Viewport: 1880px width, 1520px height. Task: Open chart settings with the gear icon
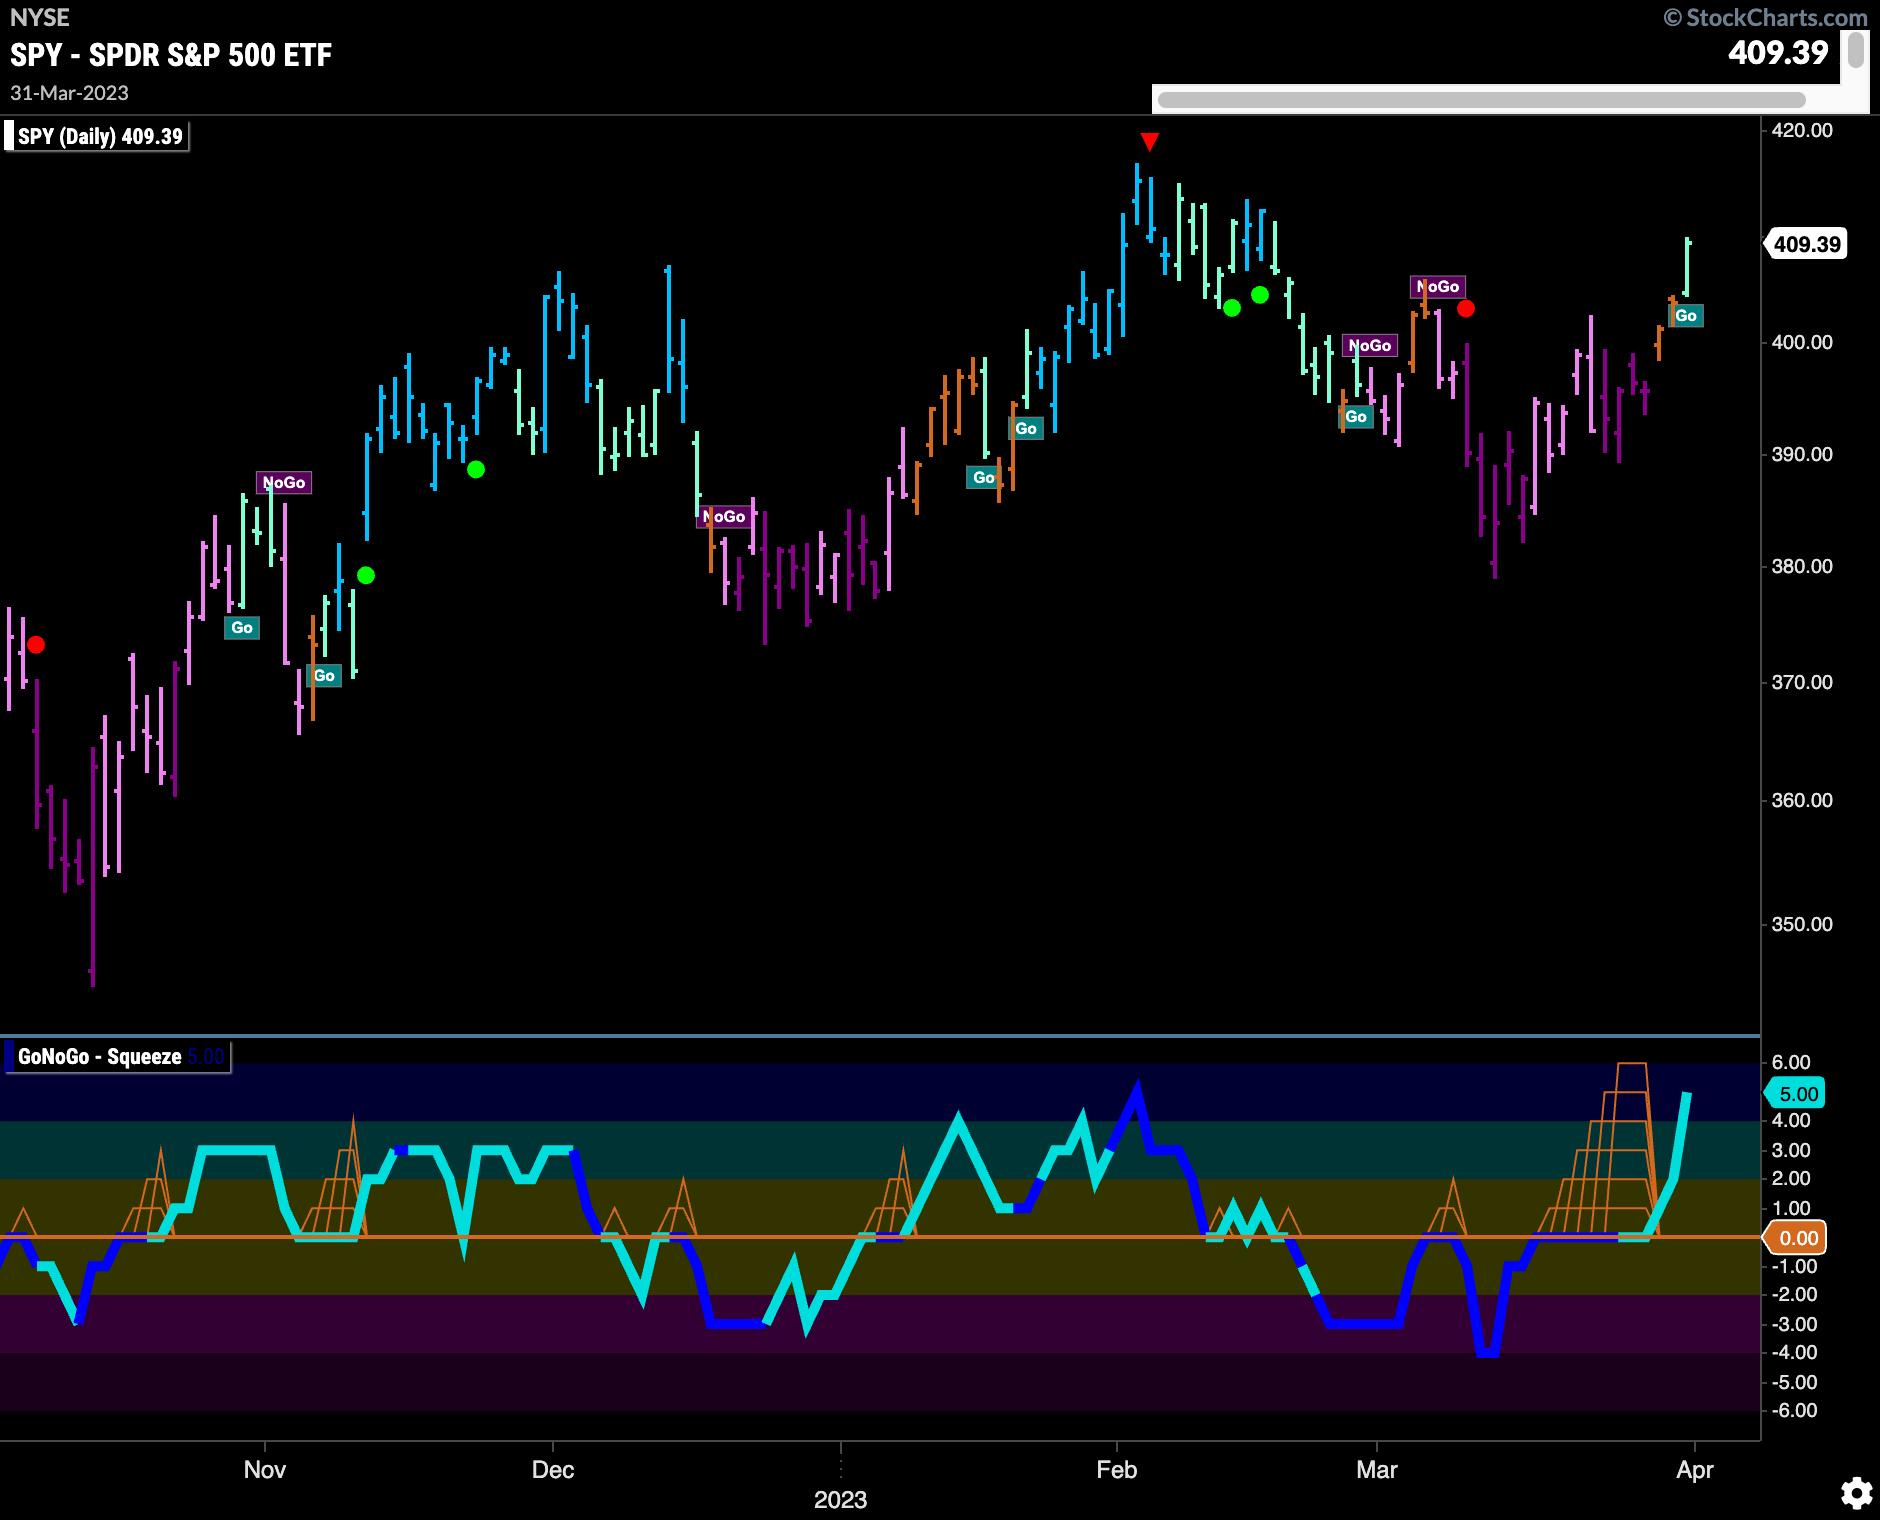point(1856,1494)
